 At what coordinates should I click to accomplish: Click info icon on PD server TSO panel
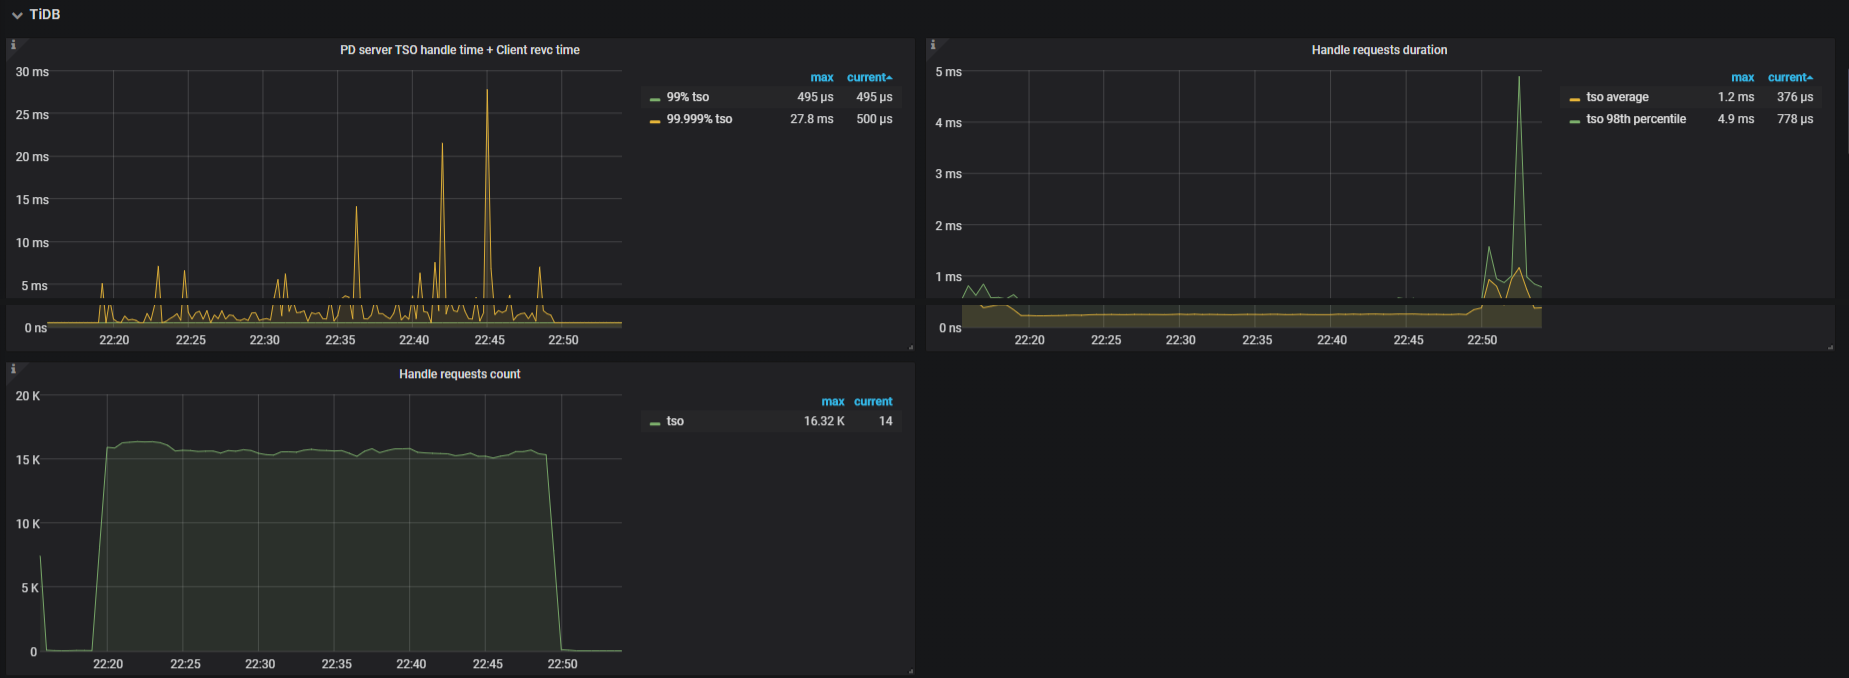coord(13,45)
